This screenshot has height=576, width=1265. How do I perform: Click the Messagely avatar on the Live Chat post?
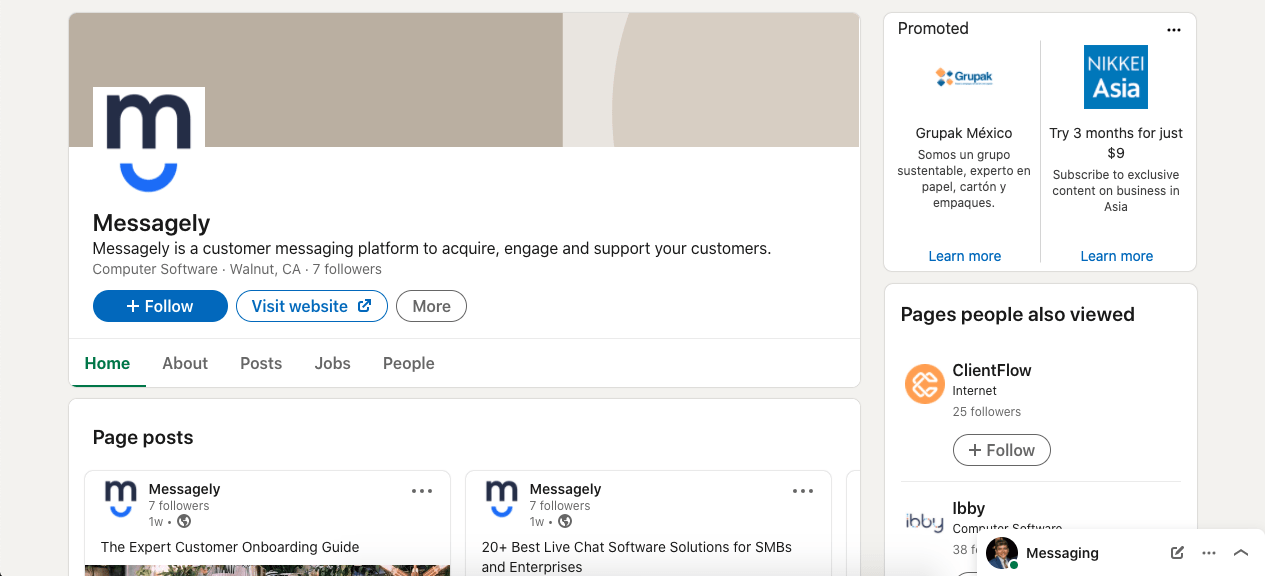(x=501, y=499)
